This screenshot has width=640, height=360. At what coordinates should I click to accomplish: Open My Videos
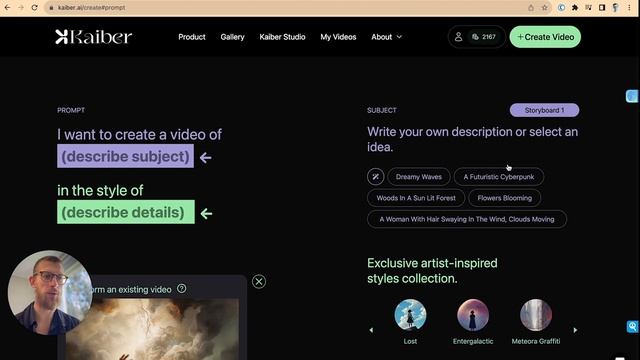coord(338,37)
